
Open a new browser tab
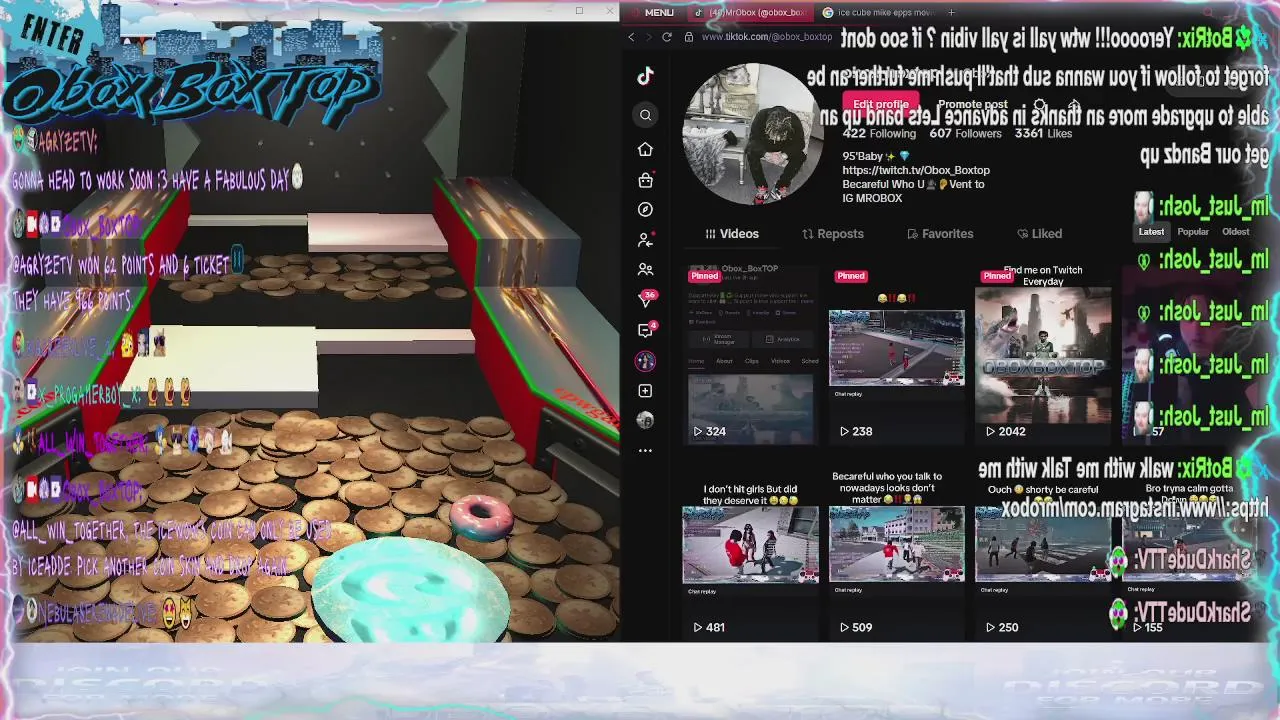[951, 12]
